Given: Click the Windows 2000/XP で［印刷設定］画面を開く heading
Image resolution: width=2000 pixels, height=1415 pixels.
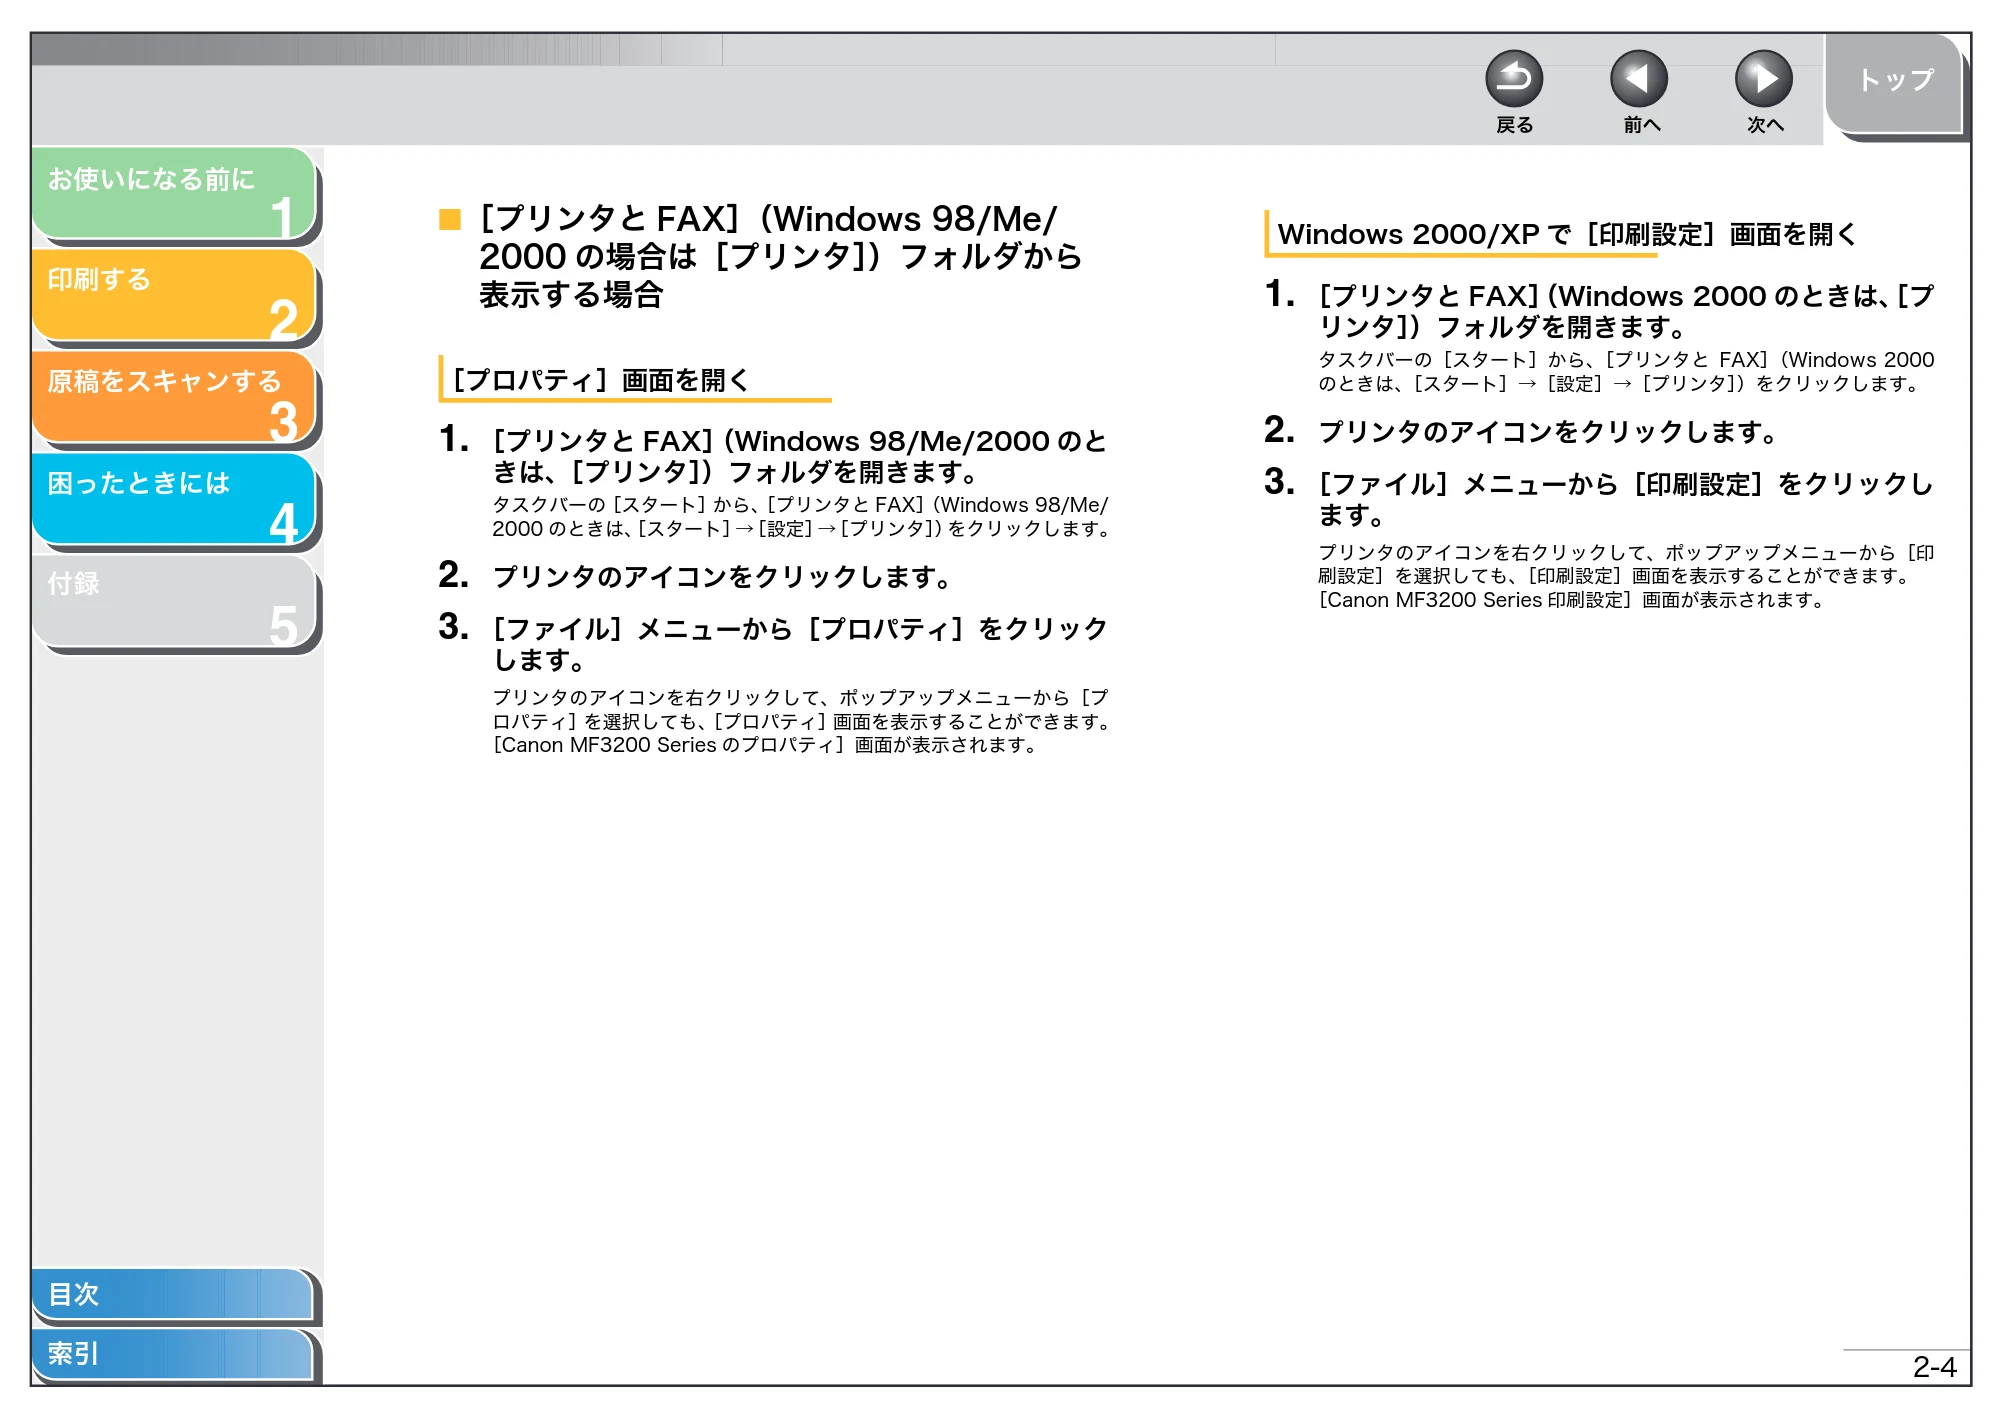Looking at the screenshot, I should click(x=1566, y=234).
